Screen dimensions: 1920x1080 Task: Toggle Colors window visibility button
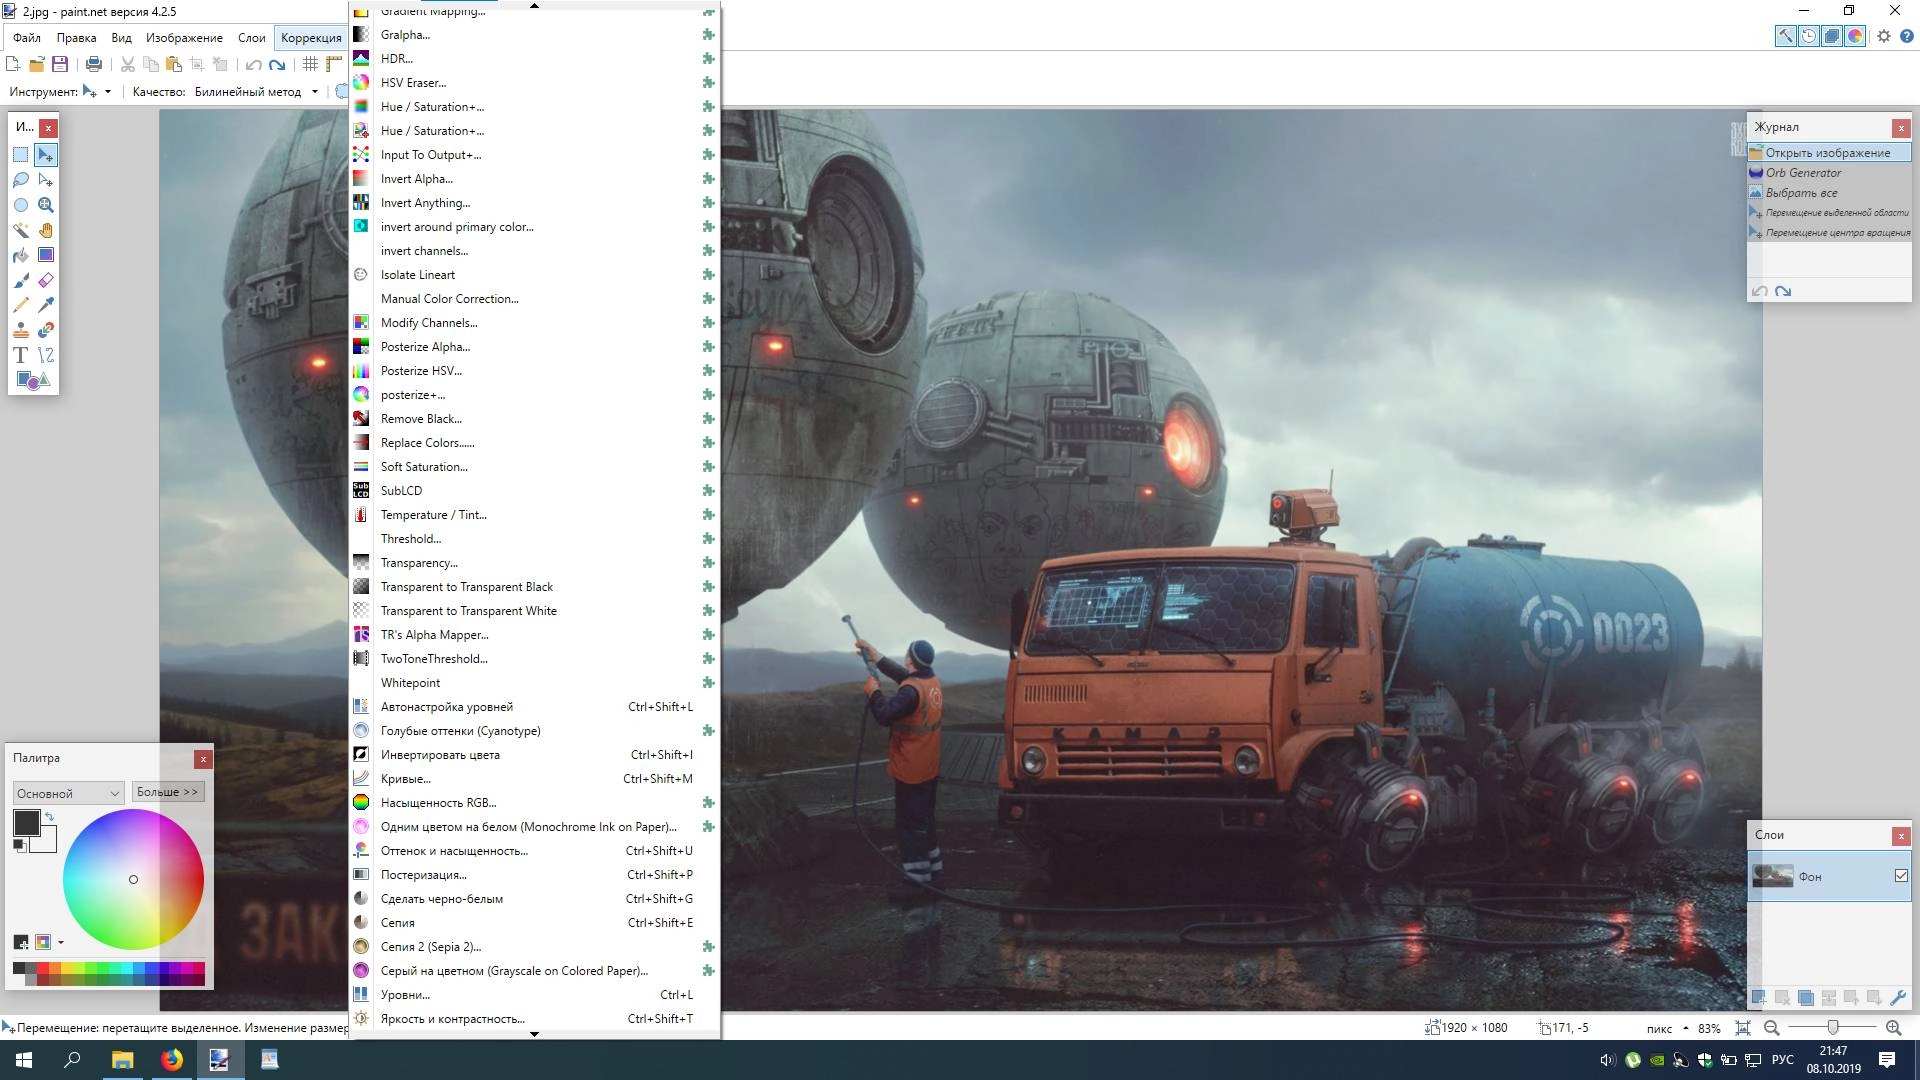tap(1855, 36)
